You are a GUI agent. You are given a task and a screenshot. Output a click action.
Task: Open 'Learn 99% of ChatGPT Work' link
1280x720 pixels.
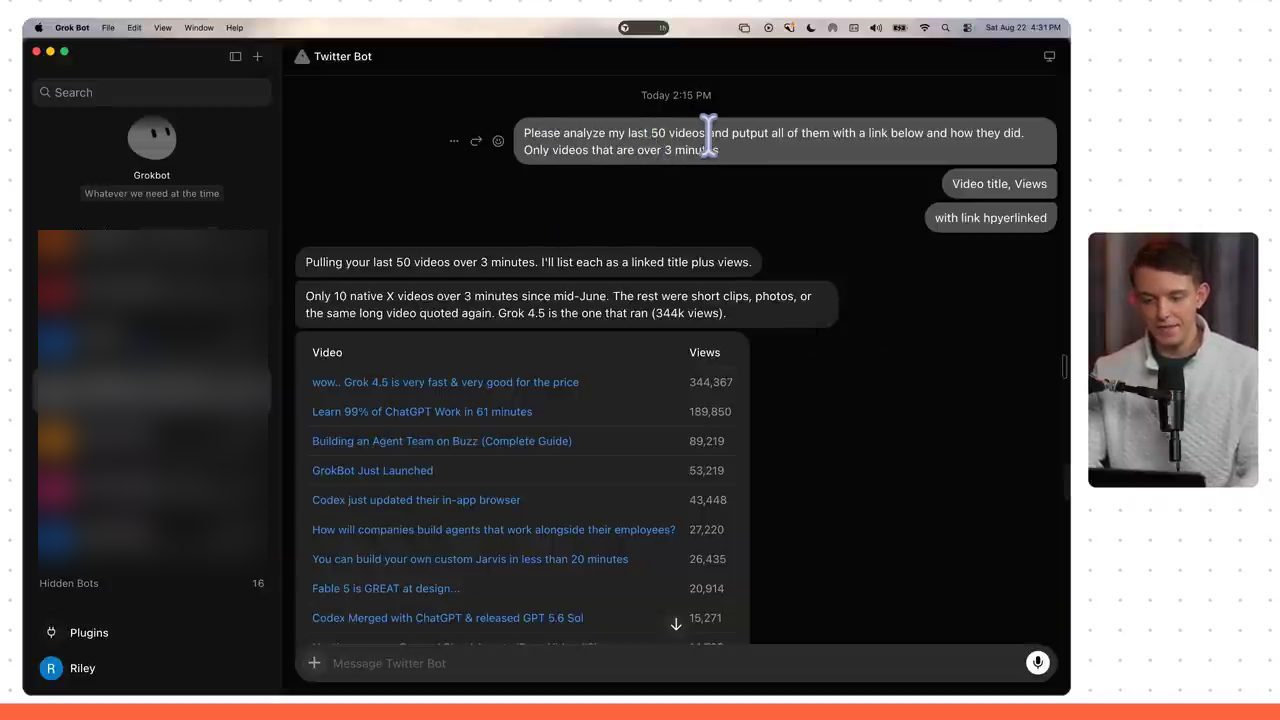pos(422,412)
